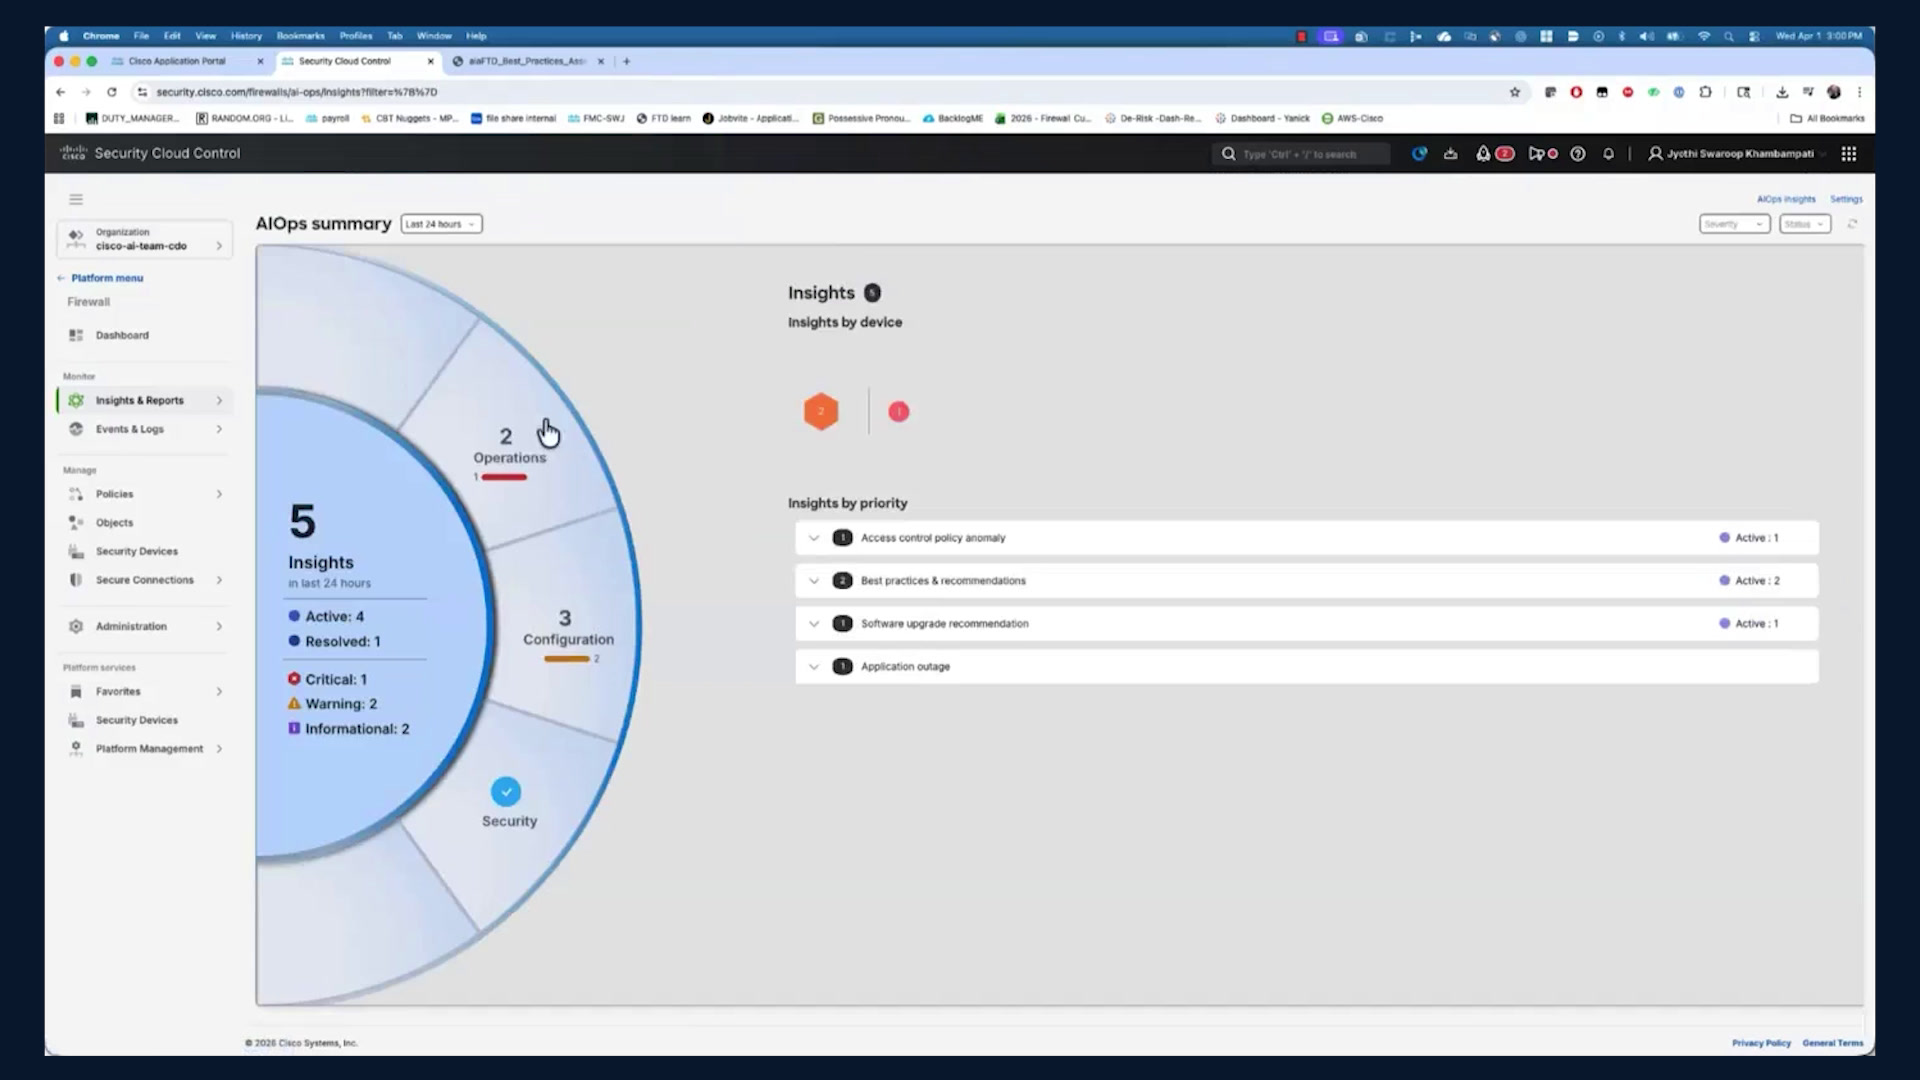Expand the Organization cisco-ai-team-cdo selector
This screenshot has width=1920, height=1080.
pos(145,239)
